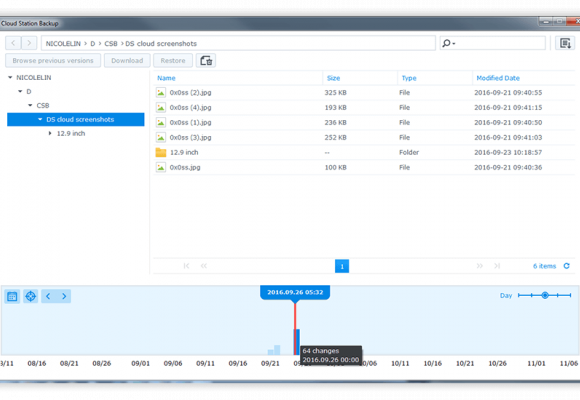Click the Day zoom slider handle
This screenshot has width=580, height=400.
click(x=545, y=295)
